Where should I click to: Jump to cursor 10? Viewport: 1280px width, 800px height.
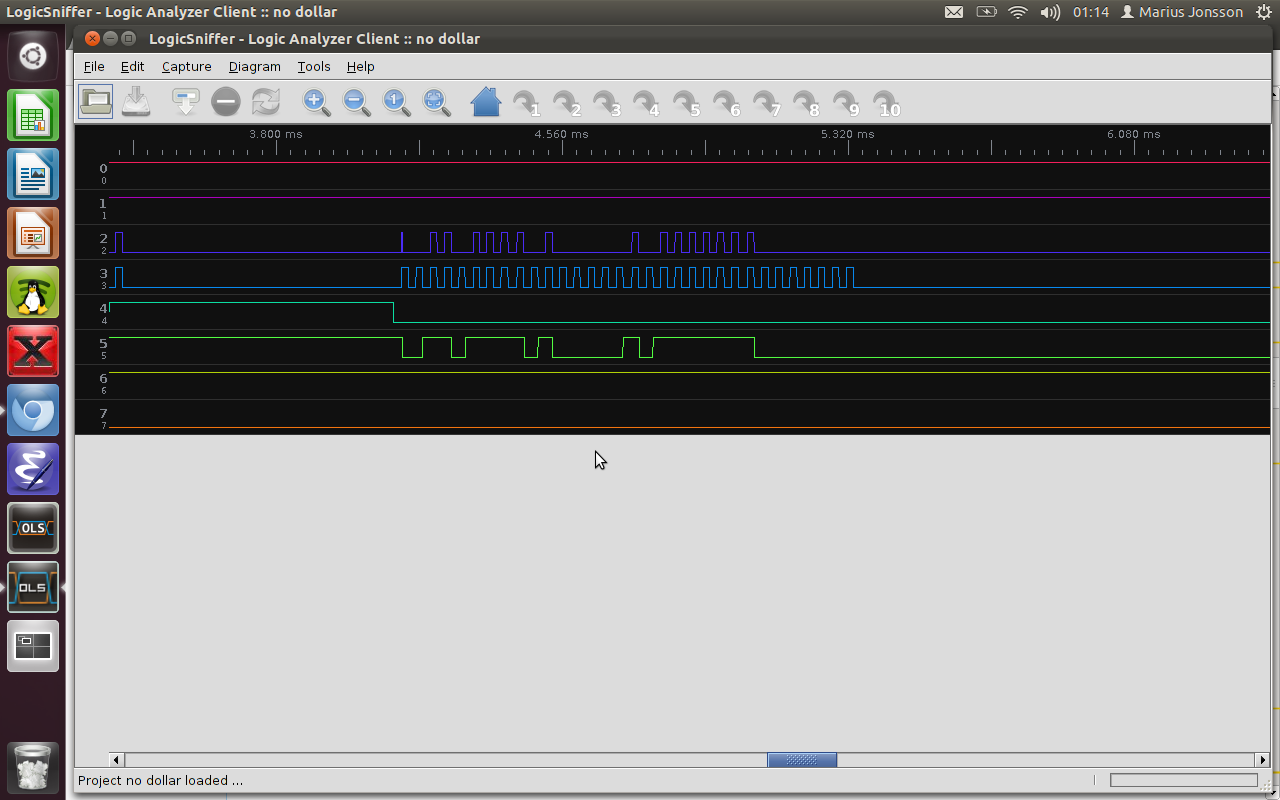pyautogui.click(x=887, y=103)
